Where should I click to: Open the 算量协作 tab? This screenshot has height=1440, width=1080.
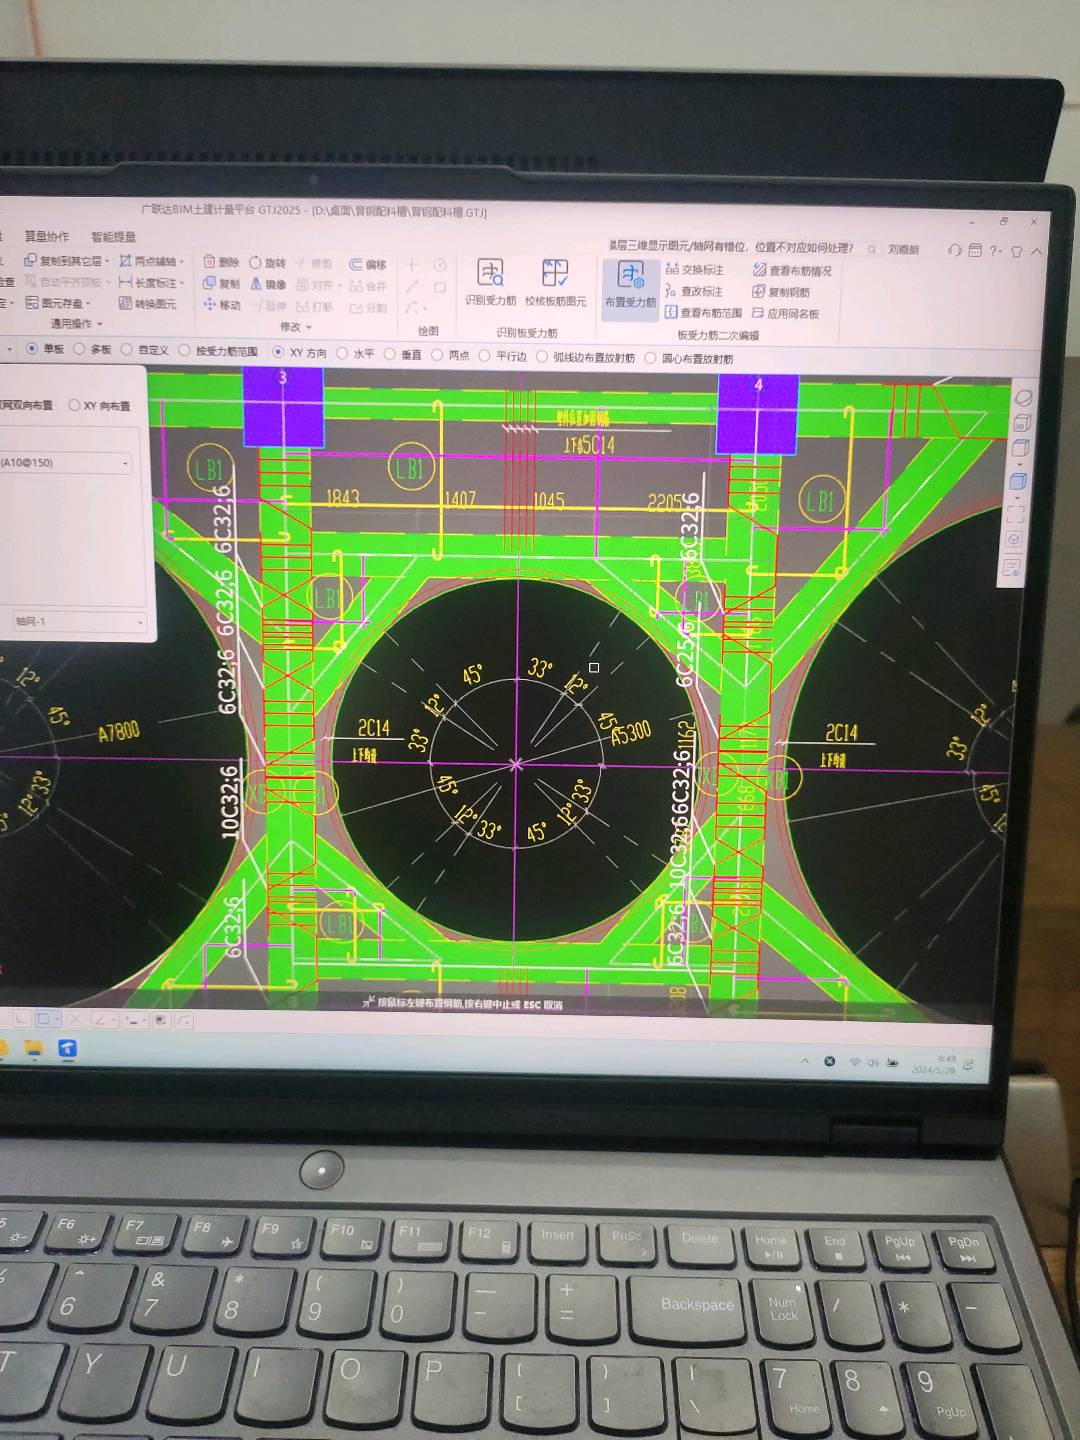tap(46, 236)
